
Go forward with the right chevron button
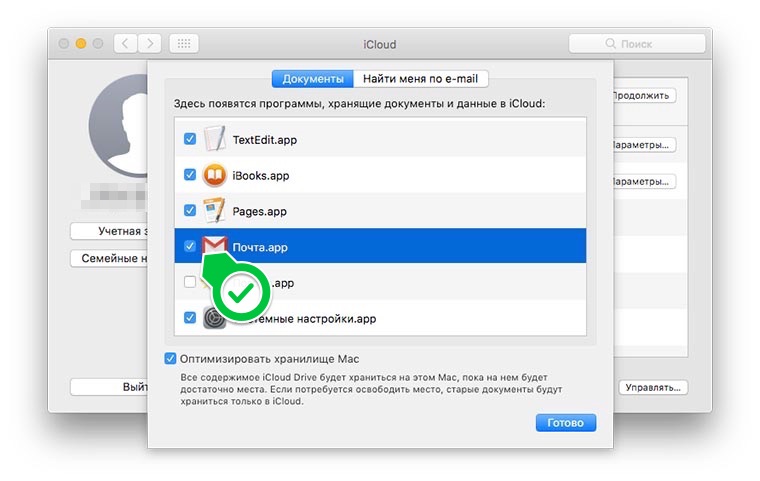(x=150, y=44)
